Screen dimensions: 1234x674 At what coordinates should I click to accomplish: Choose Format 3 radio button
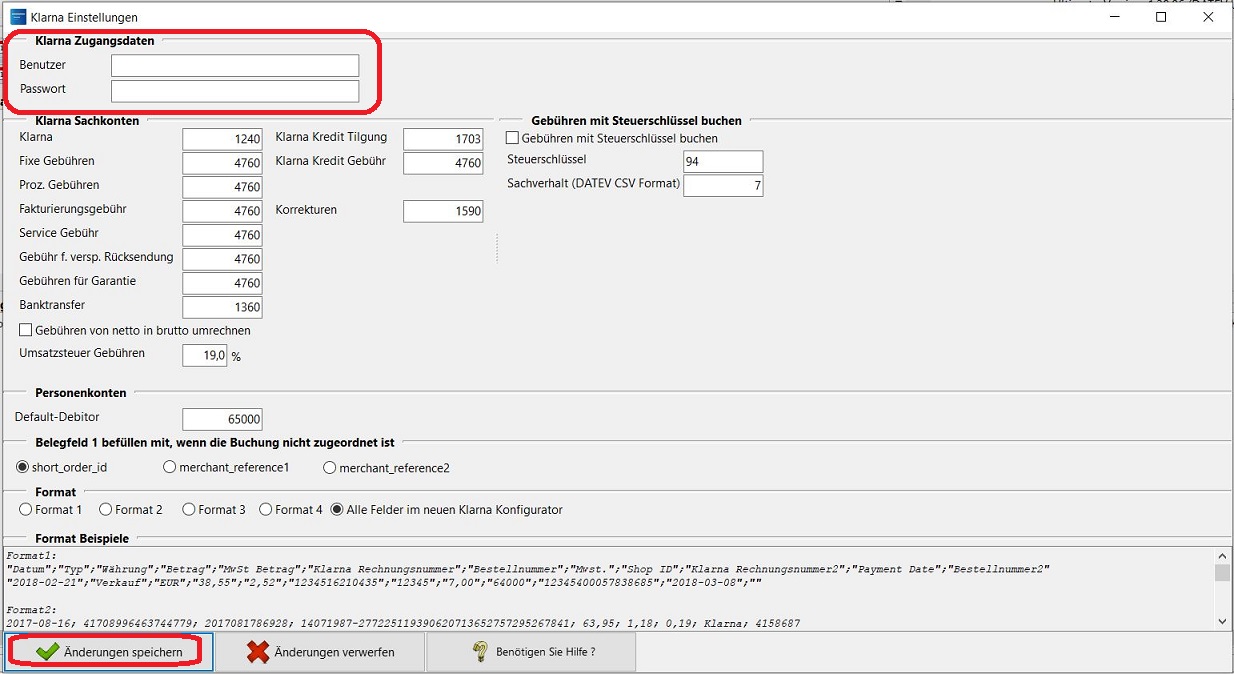click(x=189, y=509)
